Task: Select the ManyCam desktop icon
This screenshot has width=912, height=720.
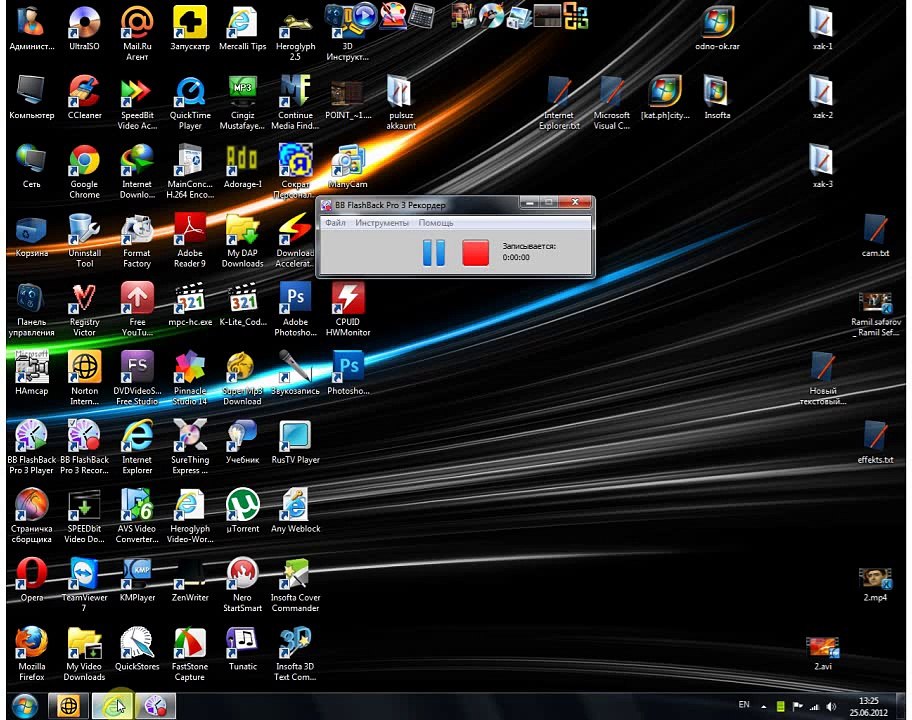Action: [x=348, y=167]
